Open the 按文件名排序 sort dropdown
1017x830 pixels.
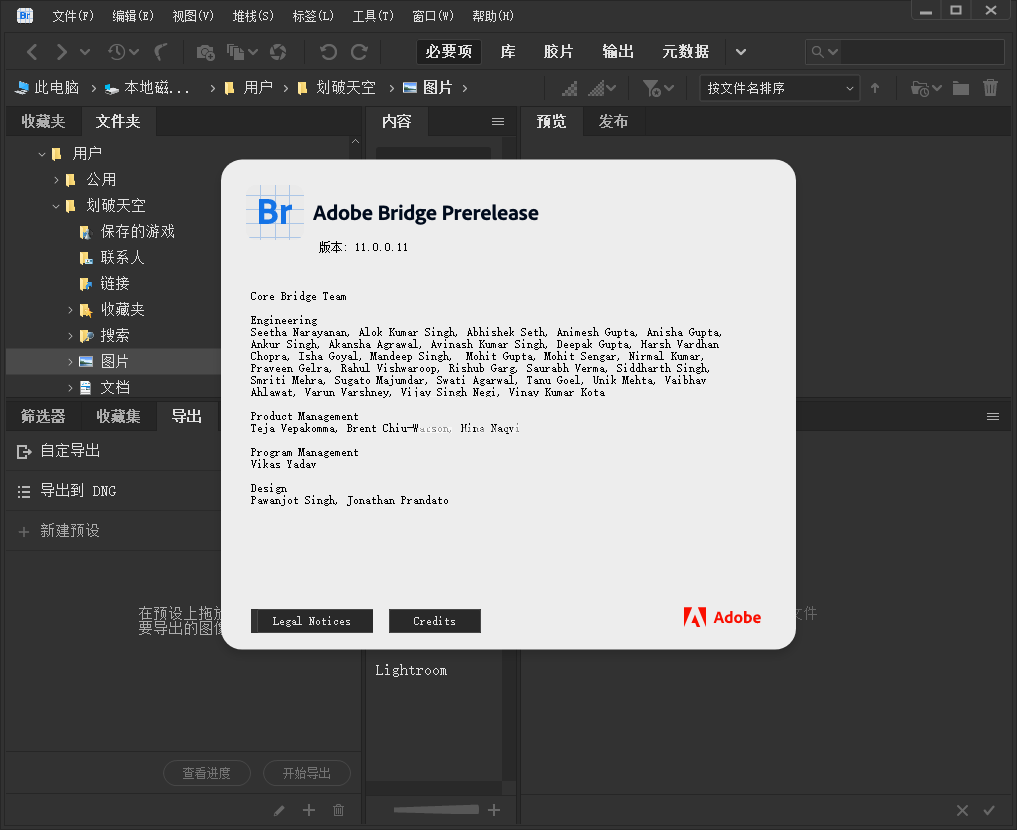(780, 88)
